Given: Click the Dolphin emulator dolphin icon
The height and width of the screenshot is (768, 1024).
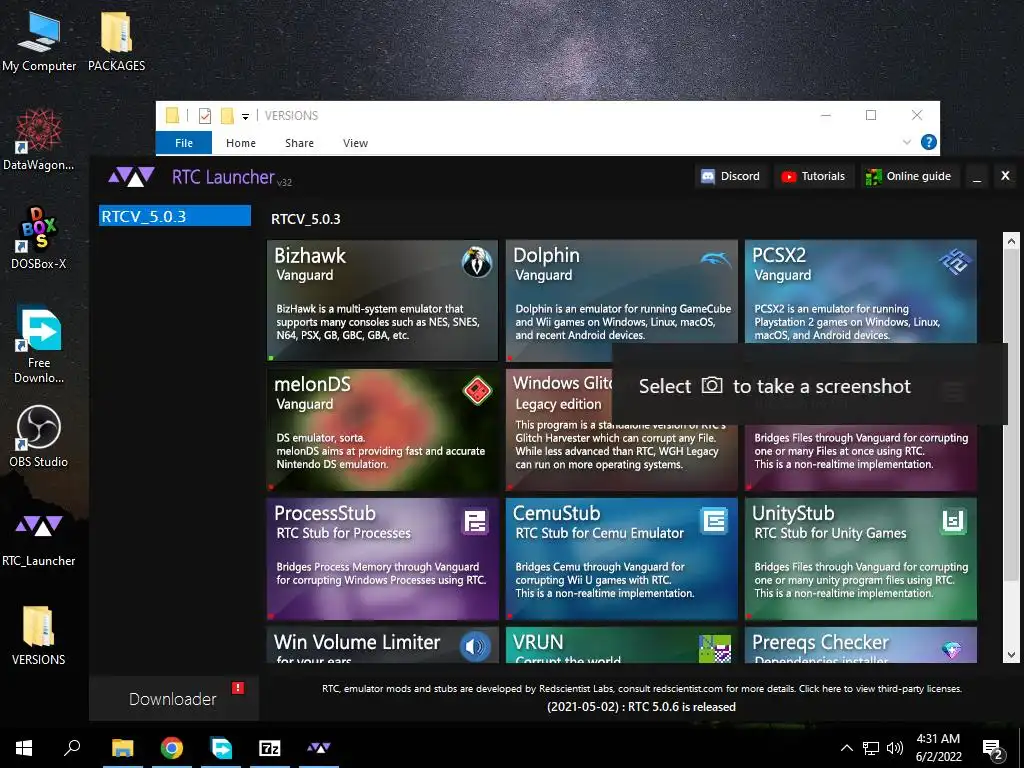Looking at the screenshot, I should pyautogui.click(x=716, y=260).
